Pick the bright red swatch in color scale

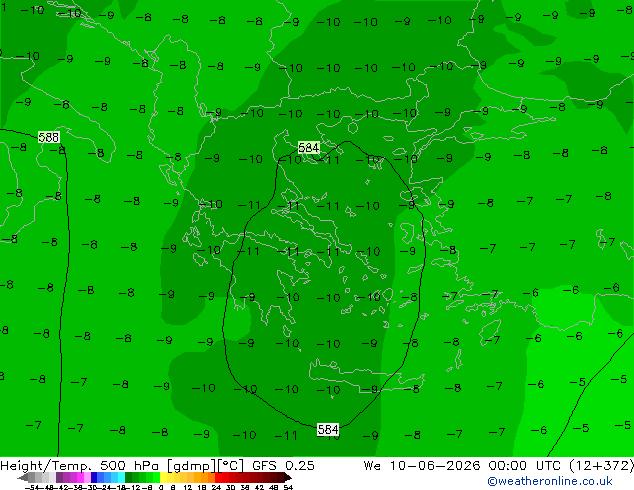(x=218, y=477)
